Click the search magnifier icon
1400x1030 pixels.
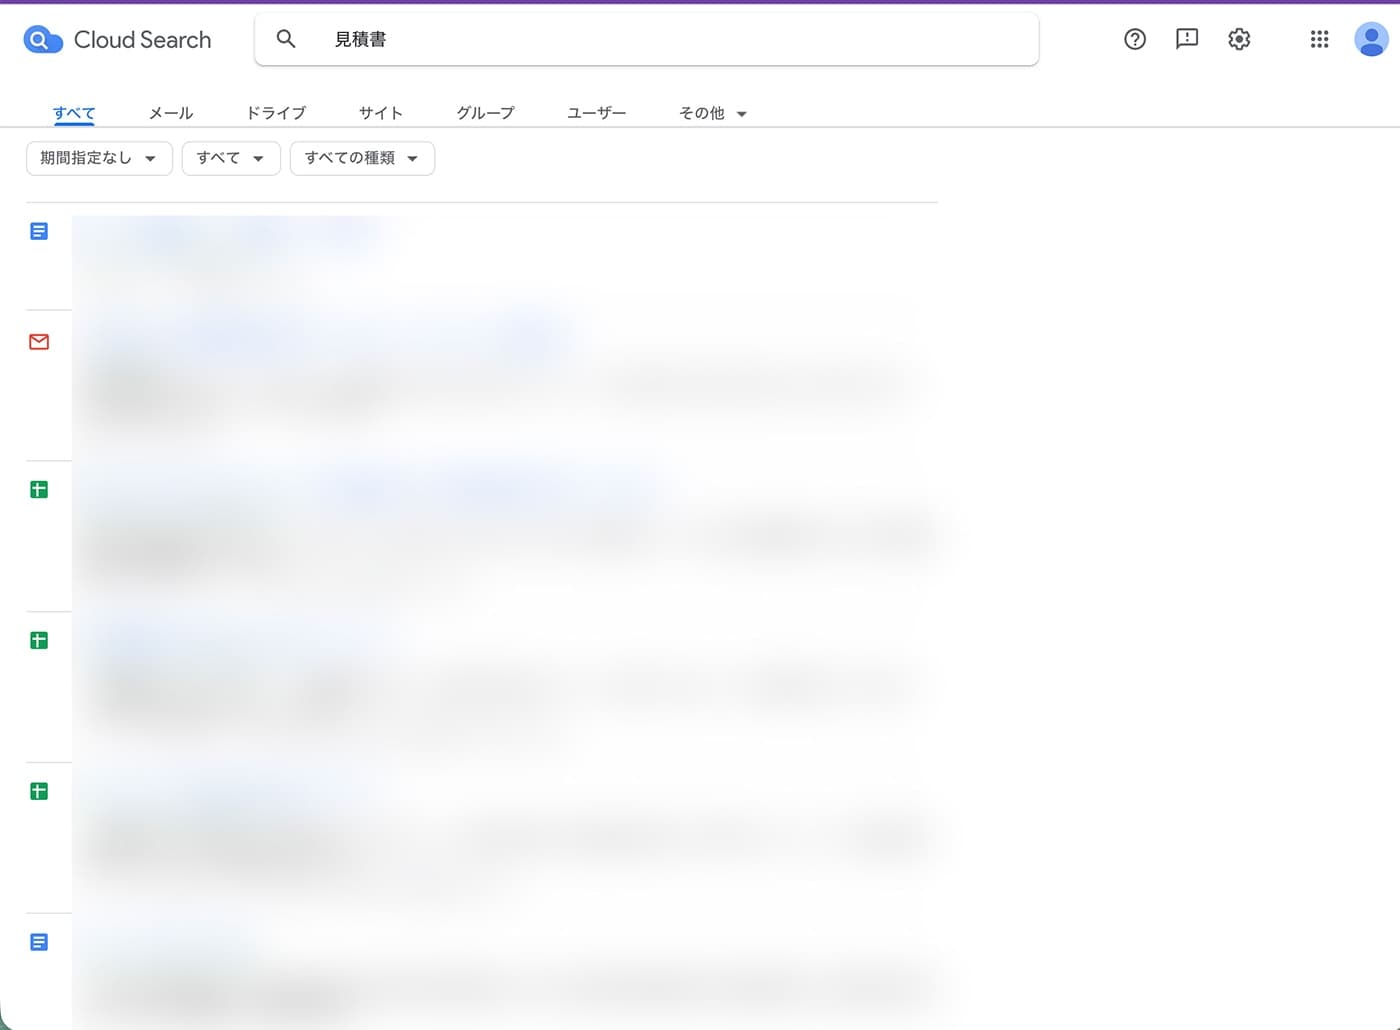click(x=286, y=39)
